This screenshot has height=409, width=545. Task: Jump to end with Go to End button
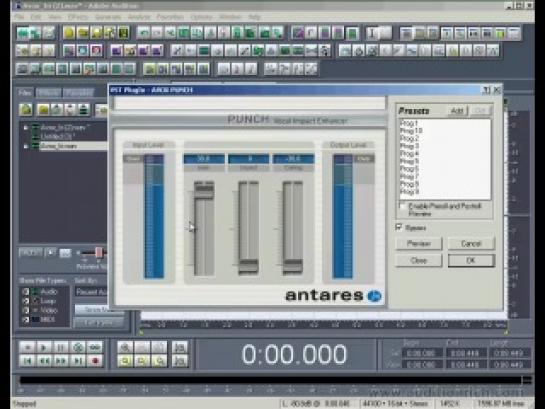tap(78, 361)
